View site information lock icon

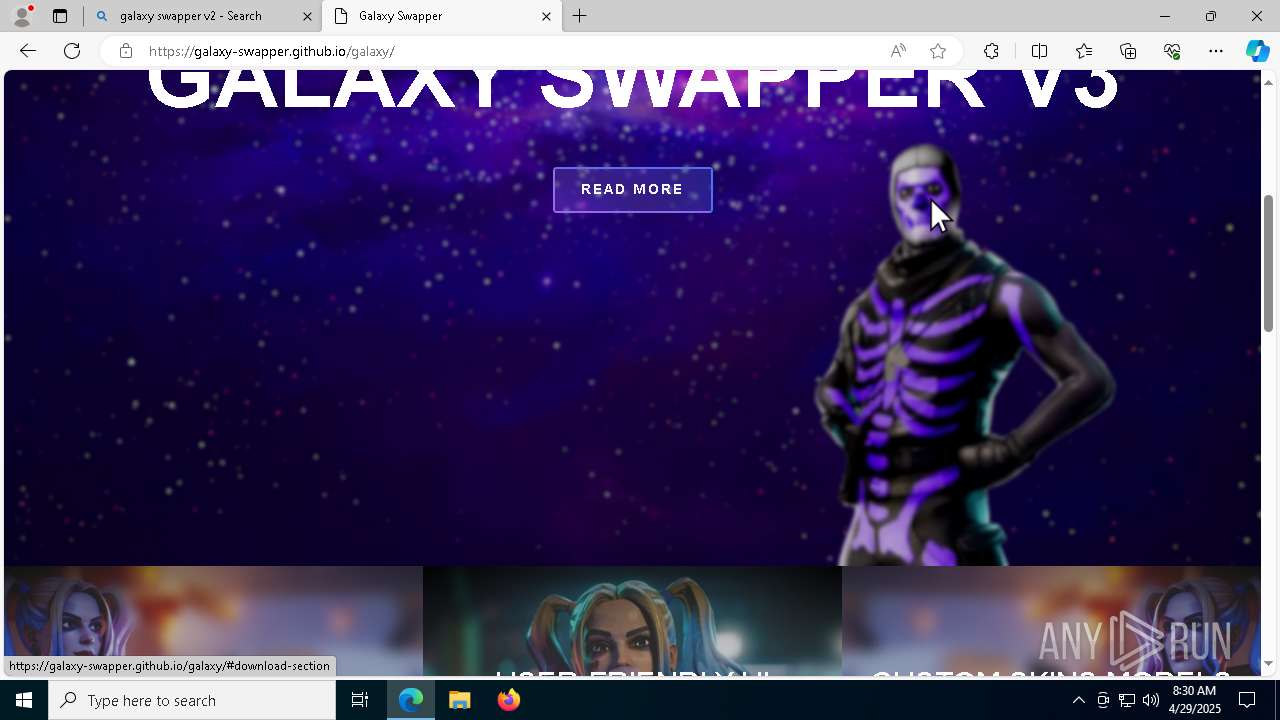pyautogui.click(x=125, y=51)
